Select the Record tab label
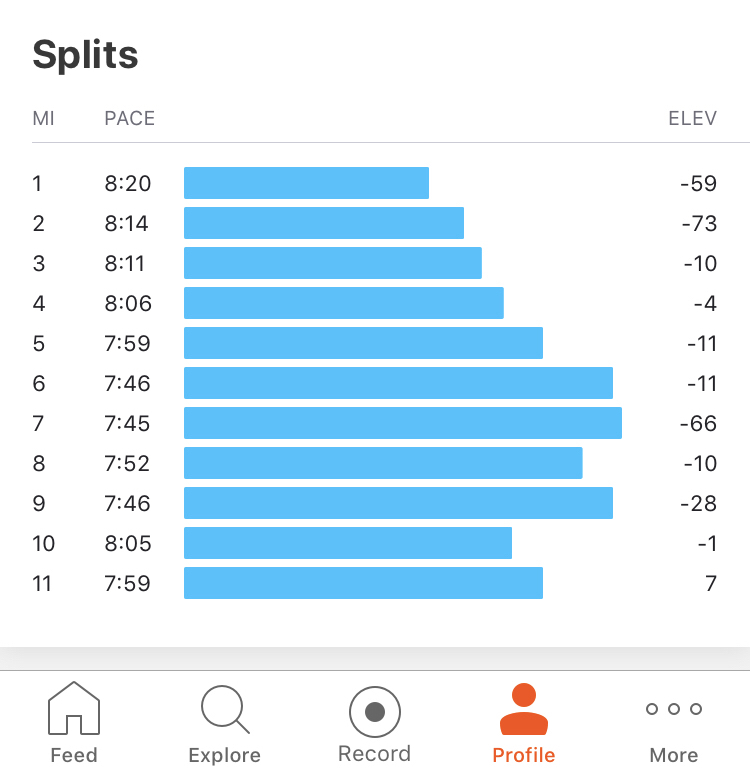This screenshot has height=769, width=750. (x=374, y=754)
